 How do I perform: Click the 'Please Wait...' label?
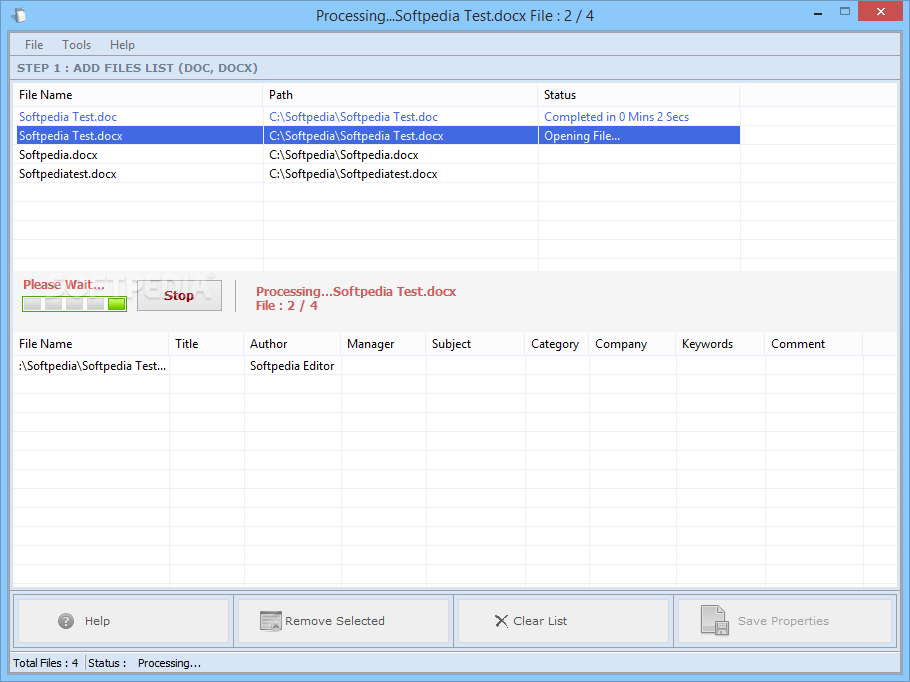point(64,284)
